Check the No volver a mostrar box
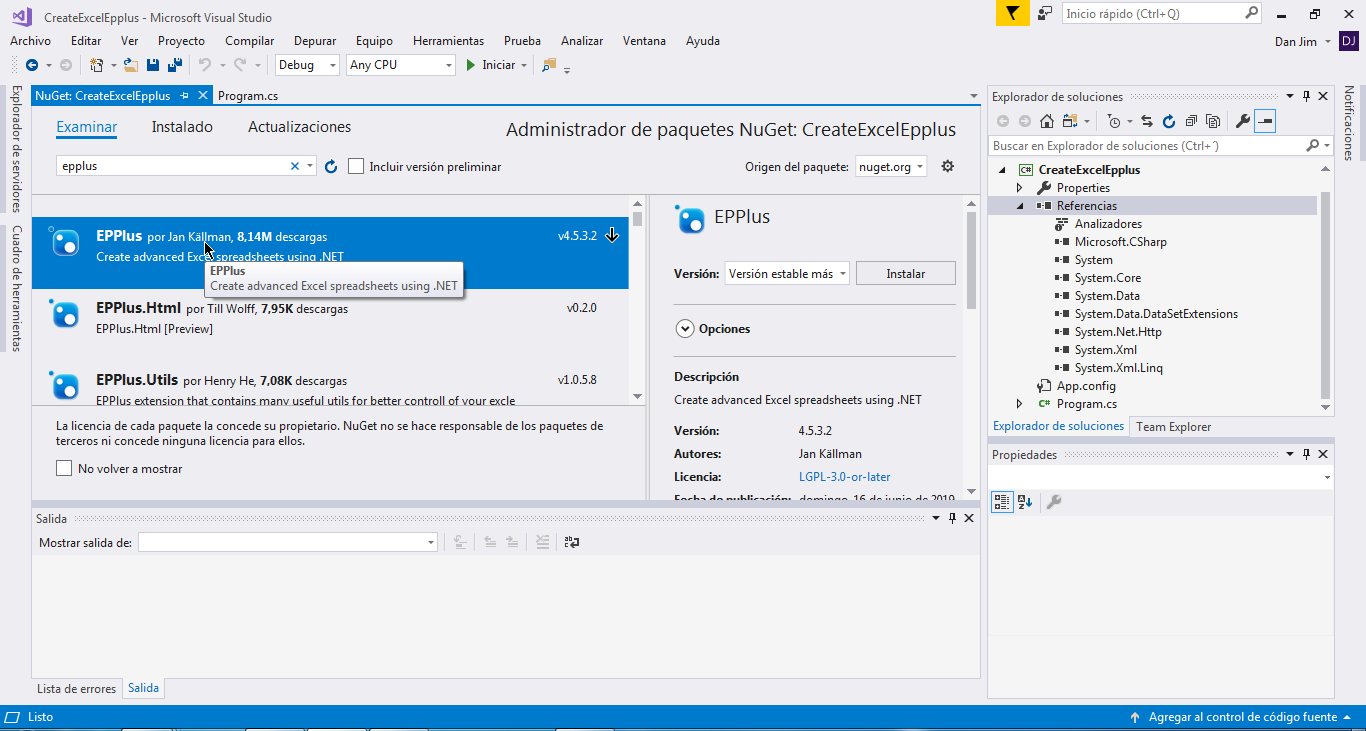The width and height of the screenshot is (1366, 731). [64, 468]
